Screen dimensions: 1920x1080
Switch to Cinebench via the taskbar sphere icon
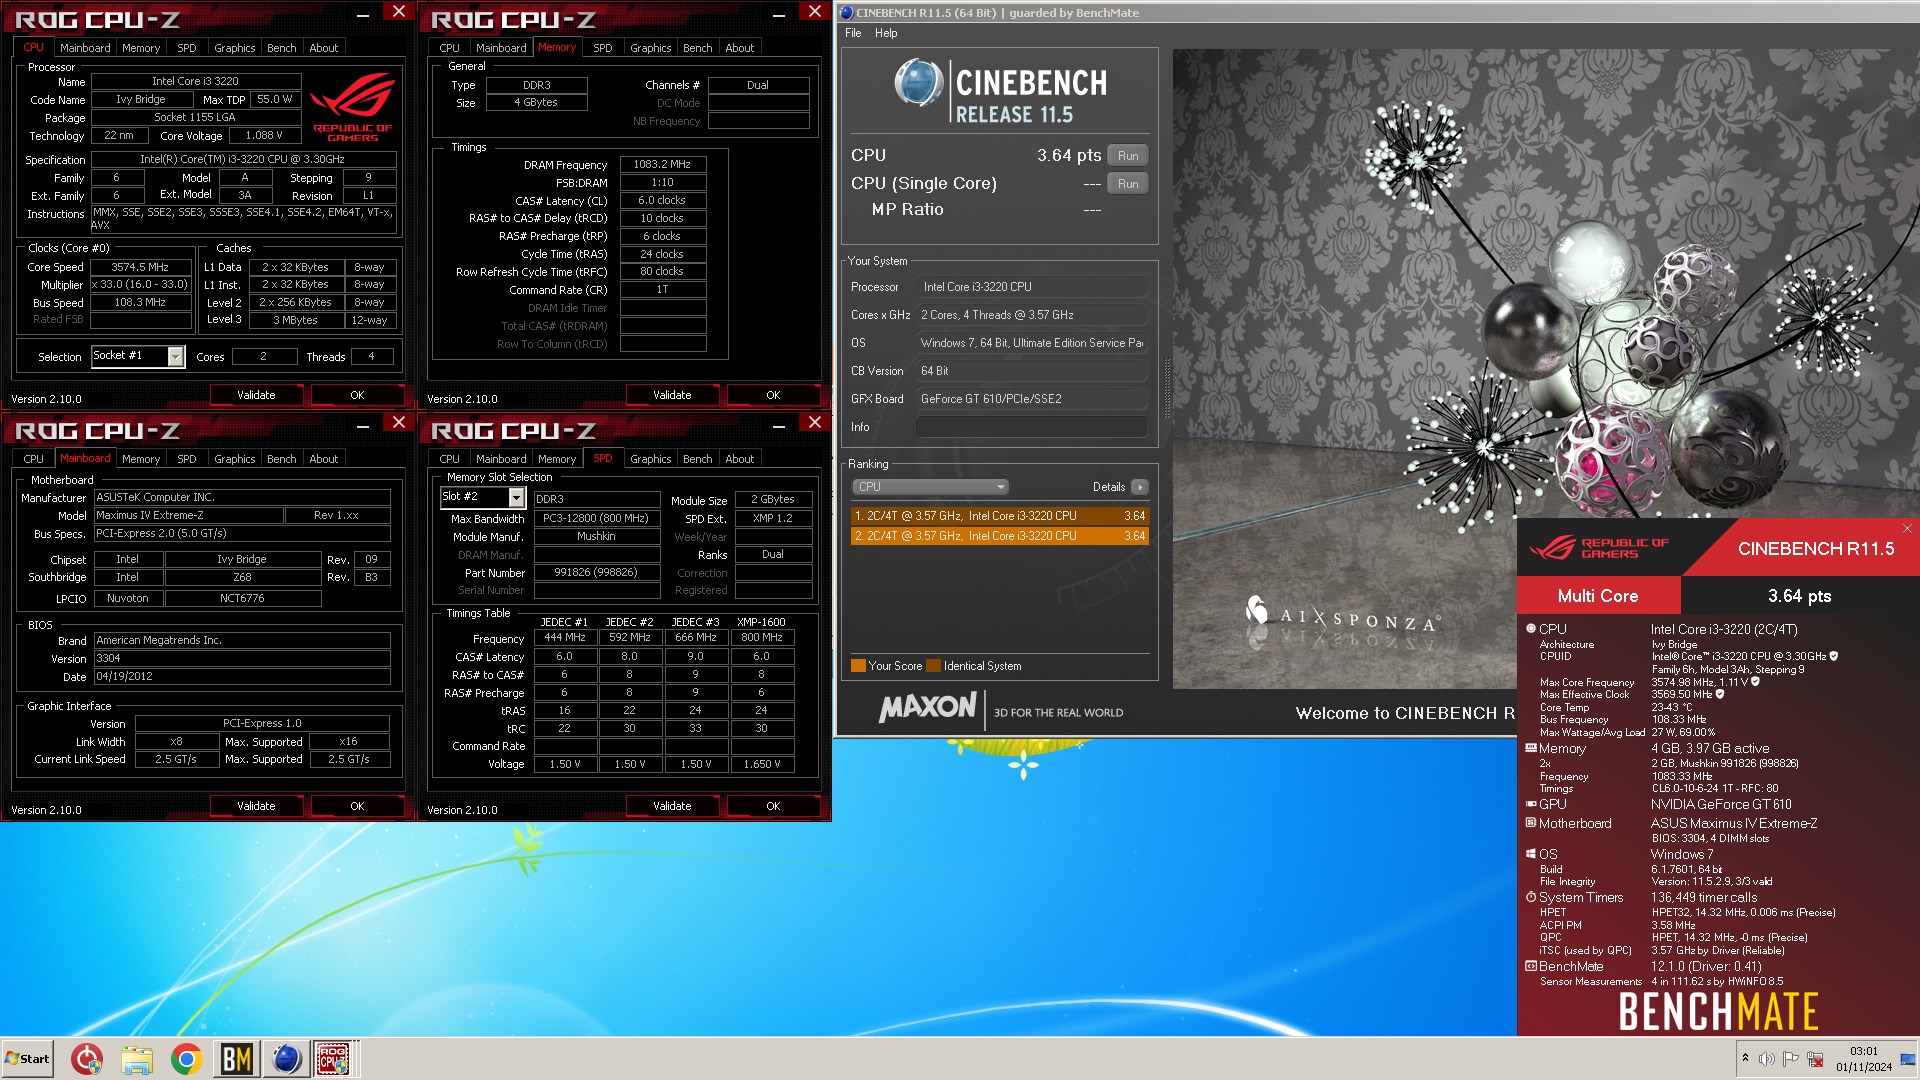coord(286,1058)
